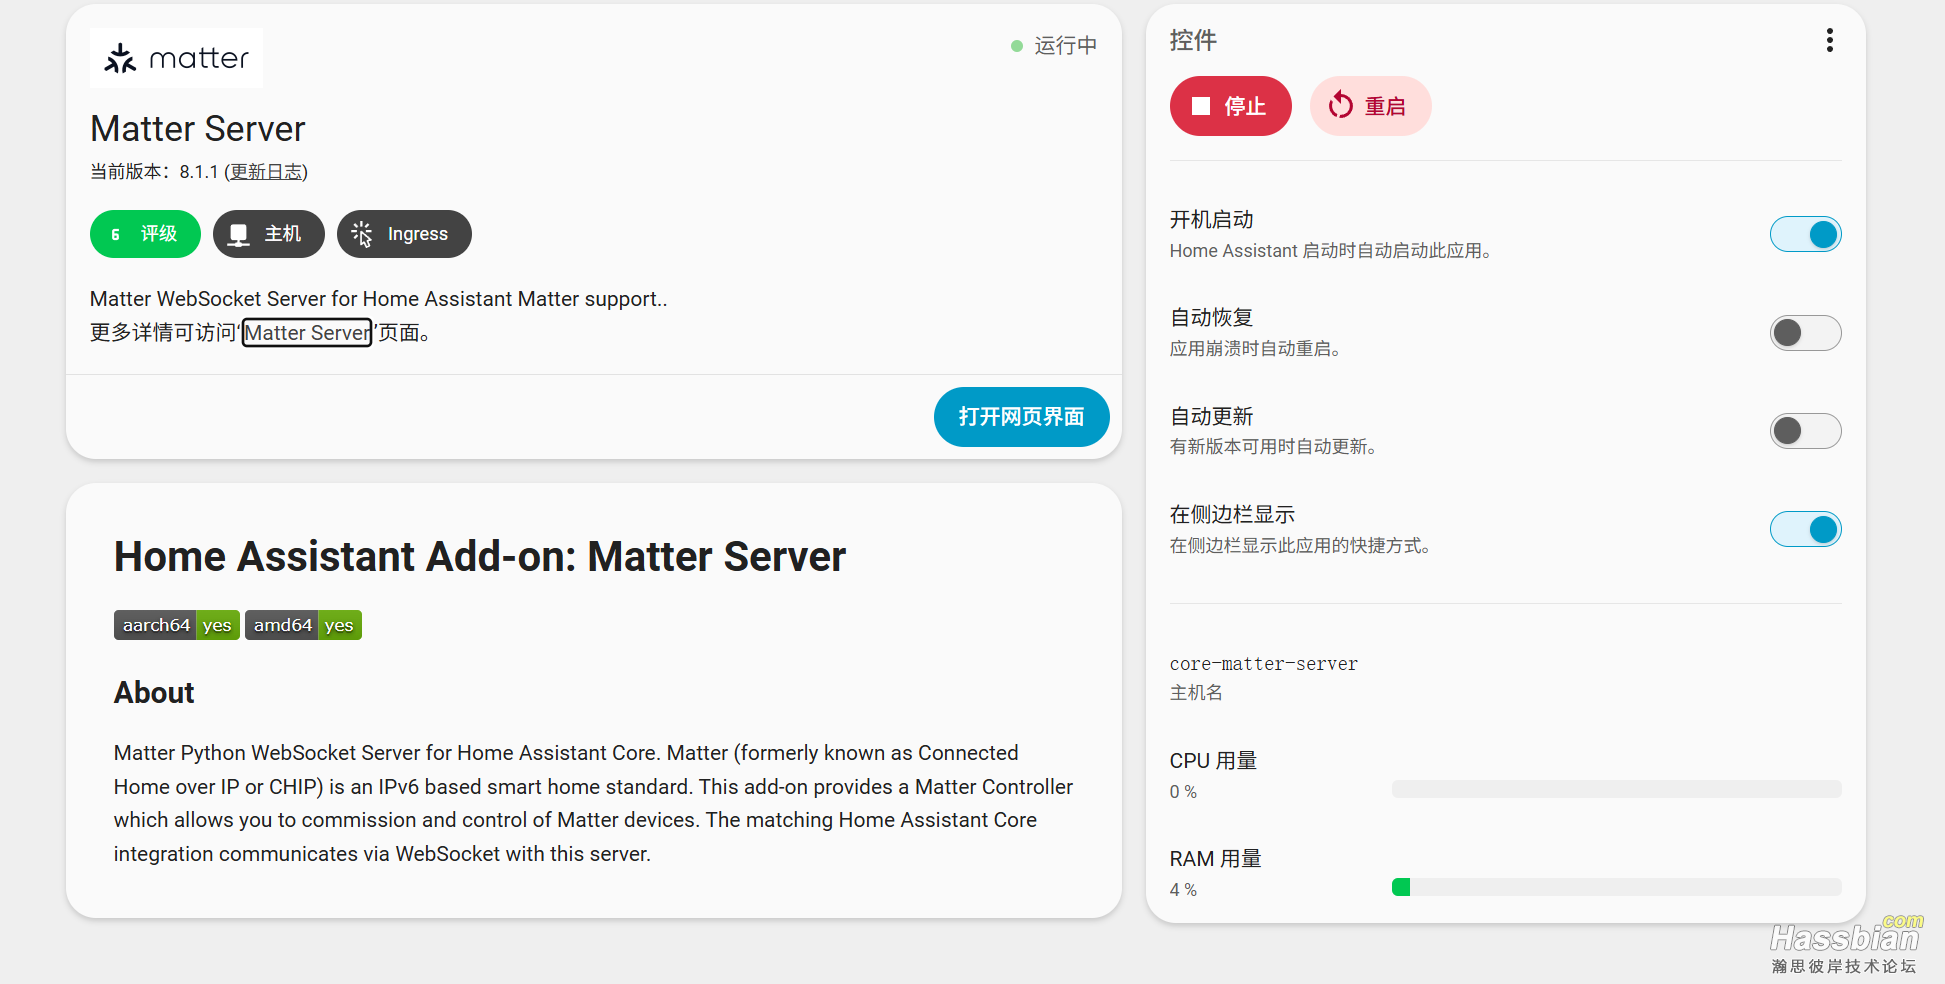
Task: Open the three-dot menu in 控件 panel
Action: pos(1829,40)
